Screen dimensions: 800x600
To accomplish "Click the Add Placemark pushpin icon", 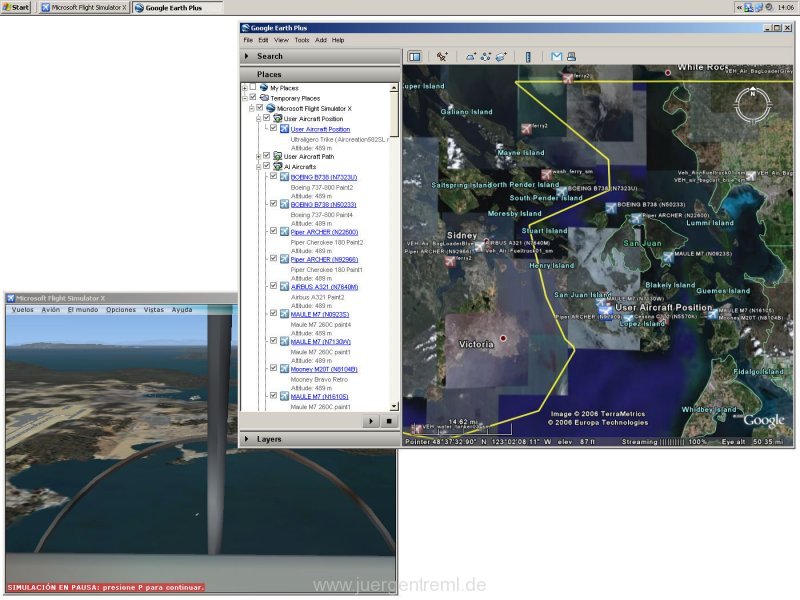I will pyautogui.click(x=442, y=57).
